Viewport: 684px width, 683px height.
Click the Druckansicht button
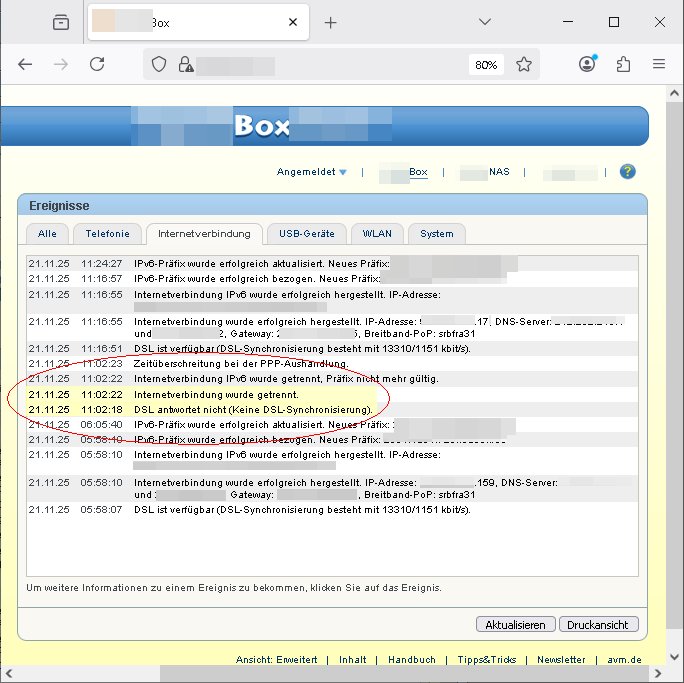click(x=597, y=624)
